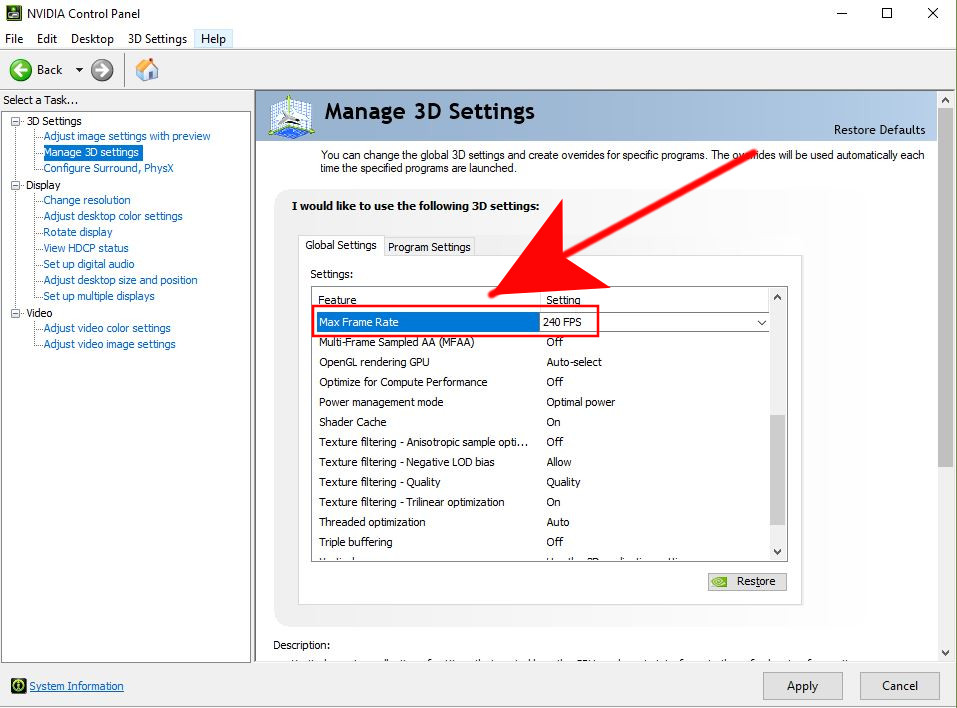The height and width of the screenshot is (708, 957).
Task: Click the Forward arrow icon
Action: [x=102, y=70]
